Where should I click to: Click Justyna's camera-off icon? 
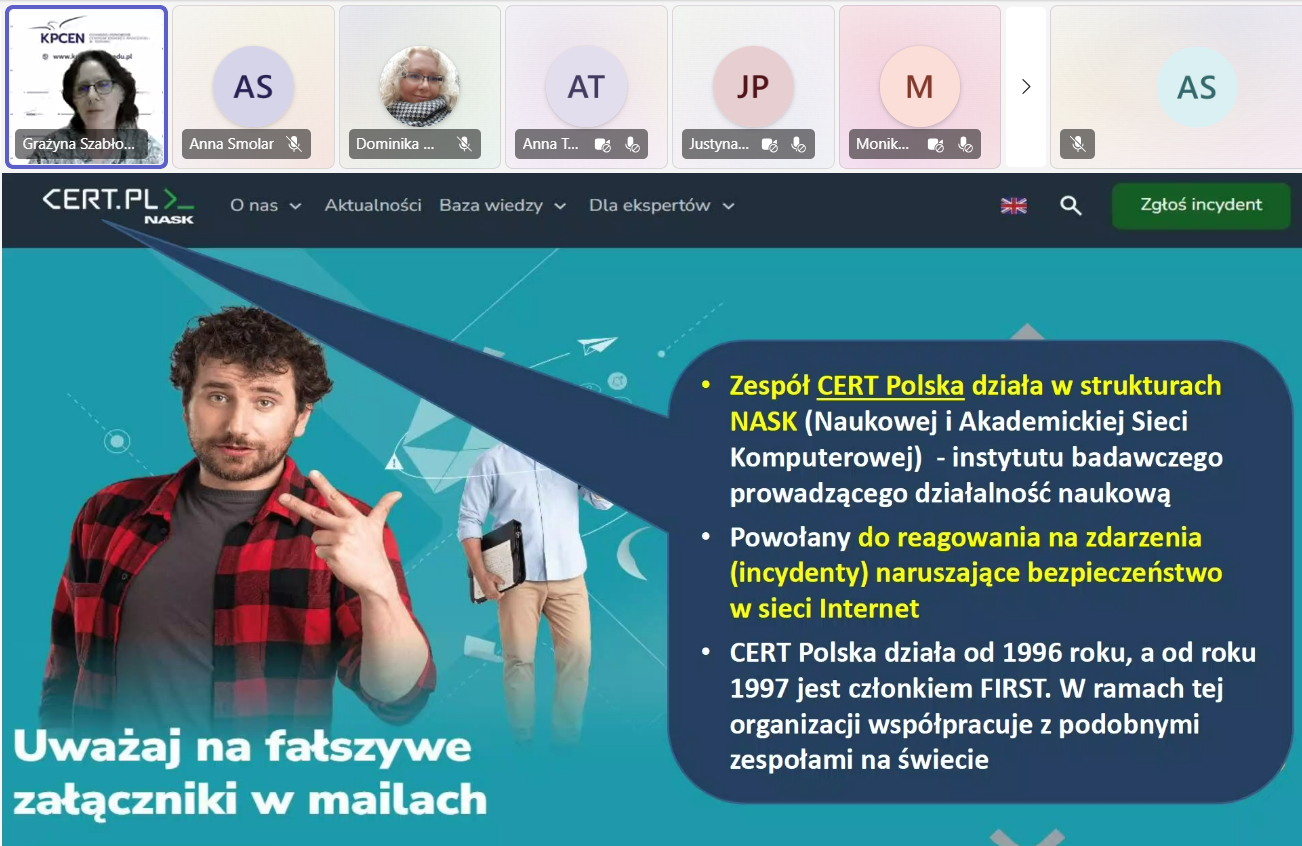pos(769,144)
